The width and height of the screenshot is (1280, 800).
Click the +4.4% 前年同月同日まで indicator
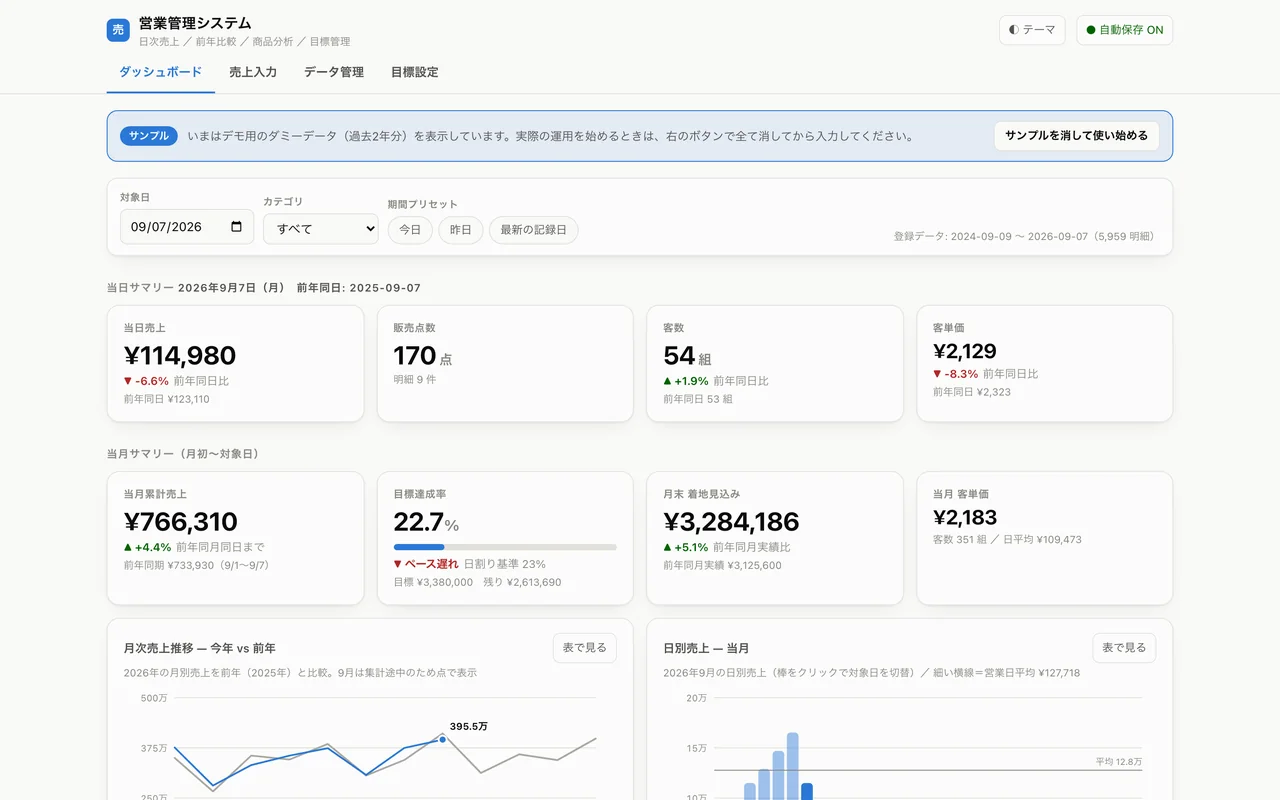tap(194, 547)
